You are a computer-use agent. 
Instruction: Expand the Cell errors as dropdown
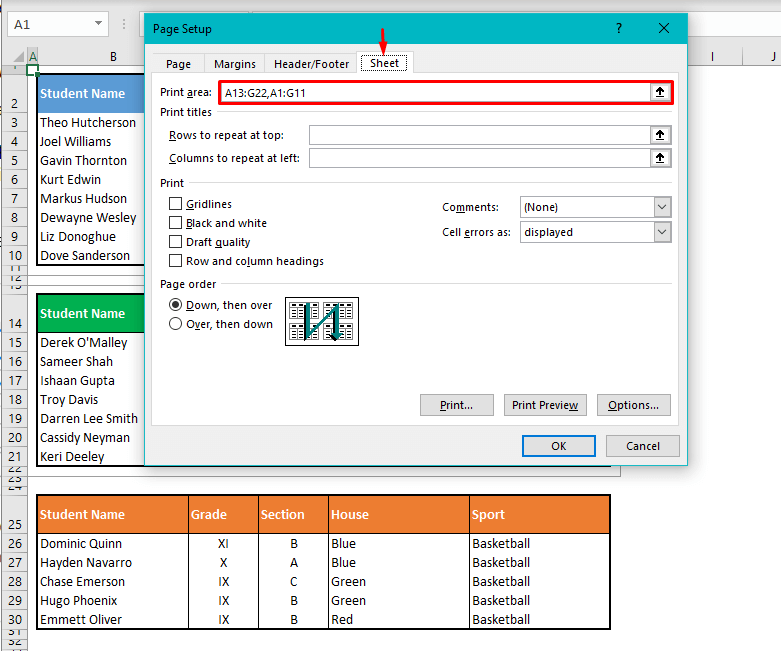point(662,232)
